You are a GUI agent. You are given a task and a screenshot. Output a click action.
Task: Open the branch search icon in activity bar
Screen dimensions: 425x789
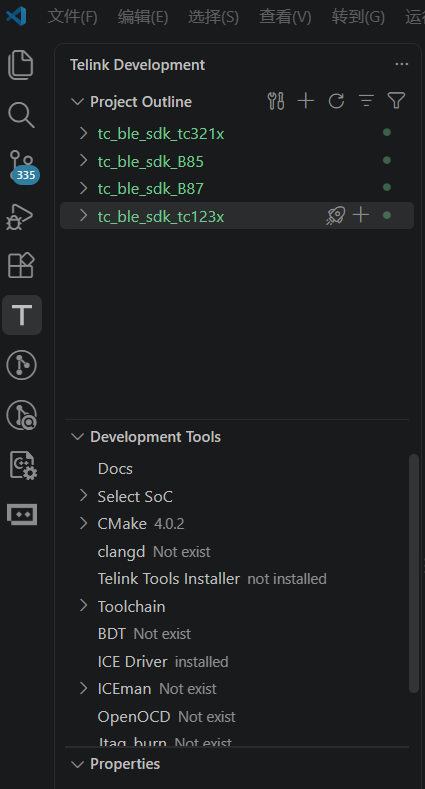tap(21, 415)
